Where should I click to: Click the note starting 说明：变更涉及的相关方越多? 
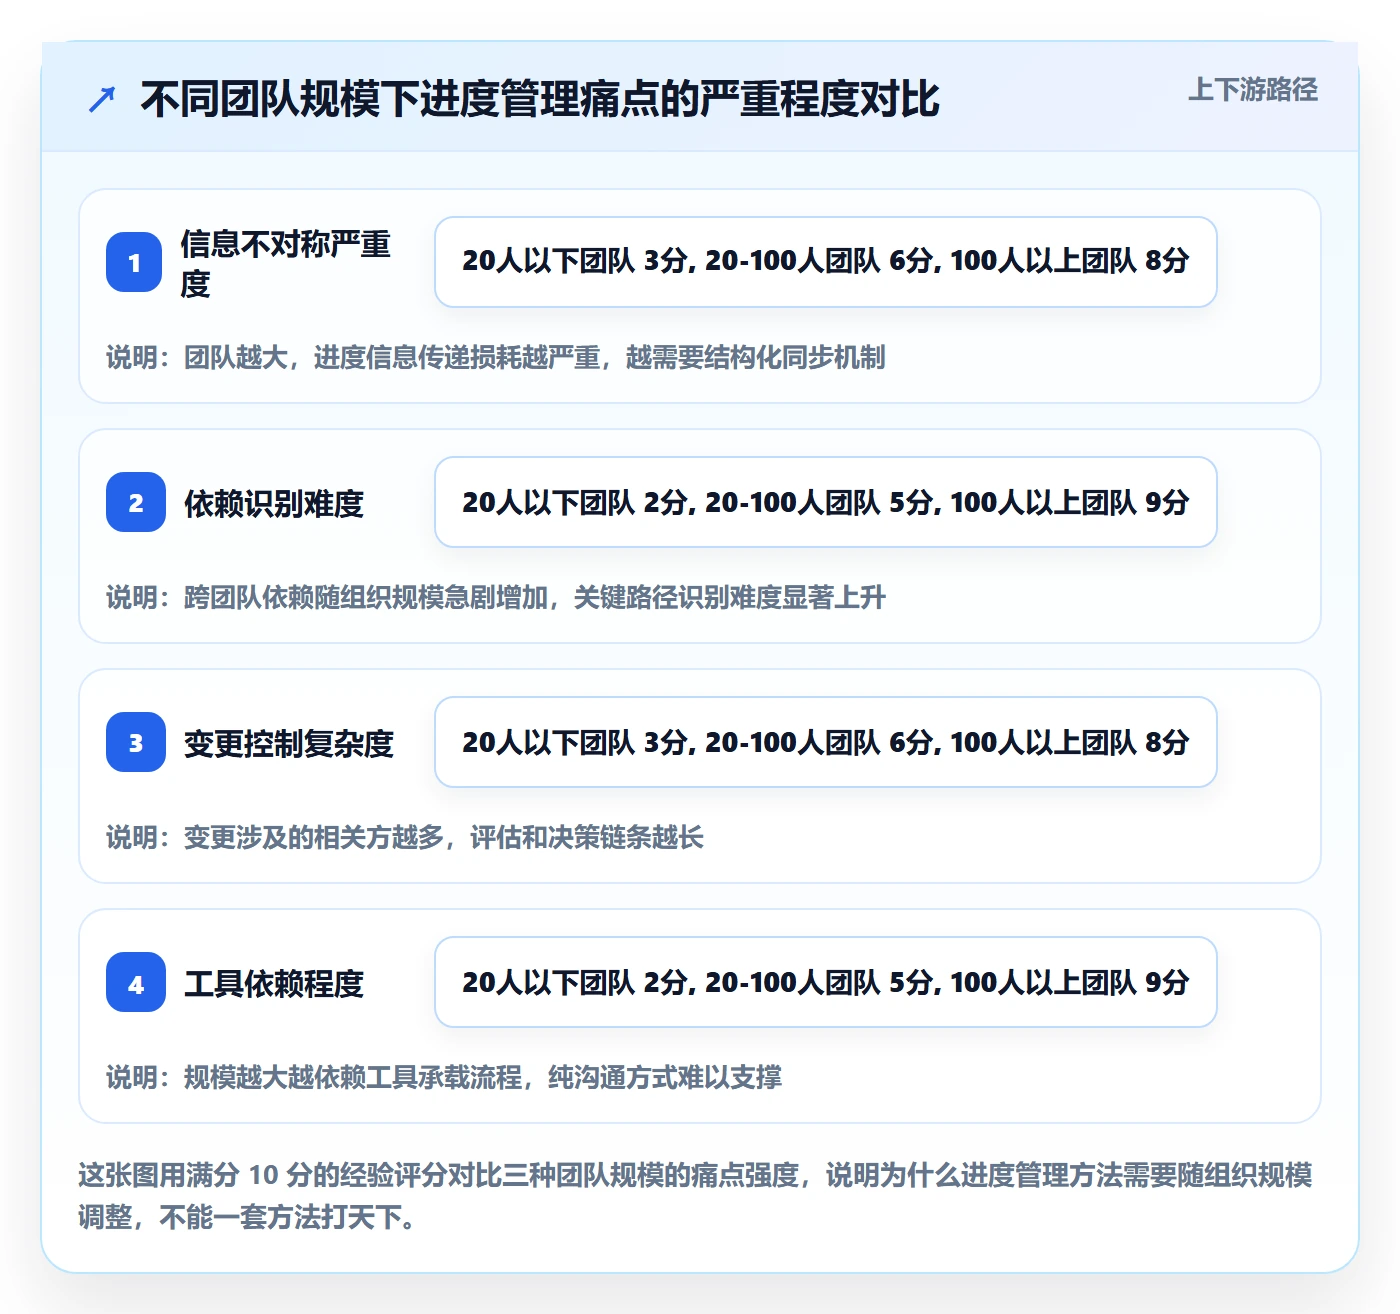[x=405, y=837]
